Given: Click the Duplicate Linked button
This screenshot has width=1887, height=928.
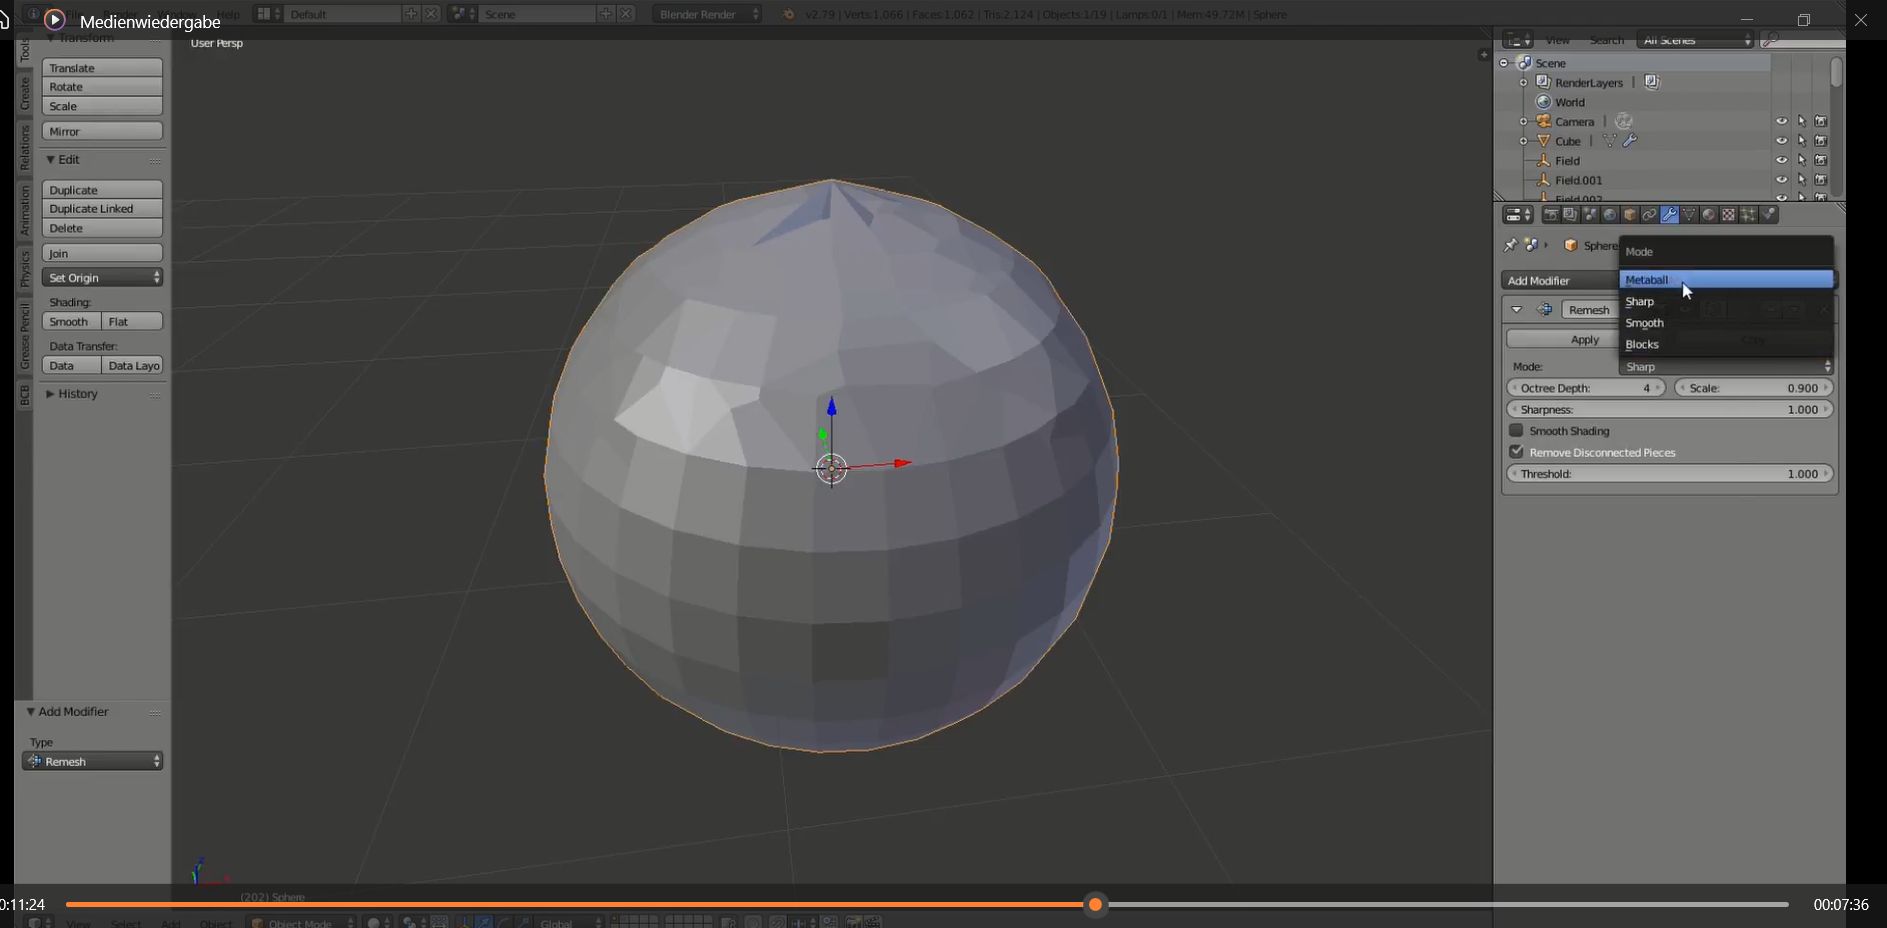Looking at the screenshot, I should [102, 209].
